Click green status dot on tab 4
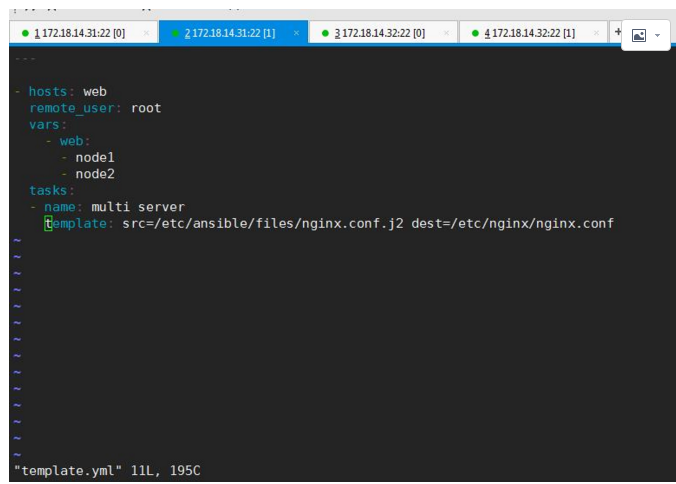Screen dimensions: 676x484 475,33
